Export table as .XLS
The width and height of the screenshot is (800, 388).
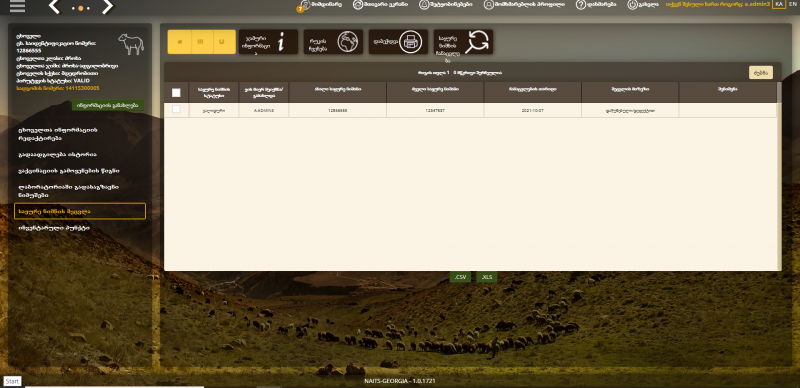click(x=487, y=277)
